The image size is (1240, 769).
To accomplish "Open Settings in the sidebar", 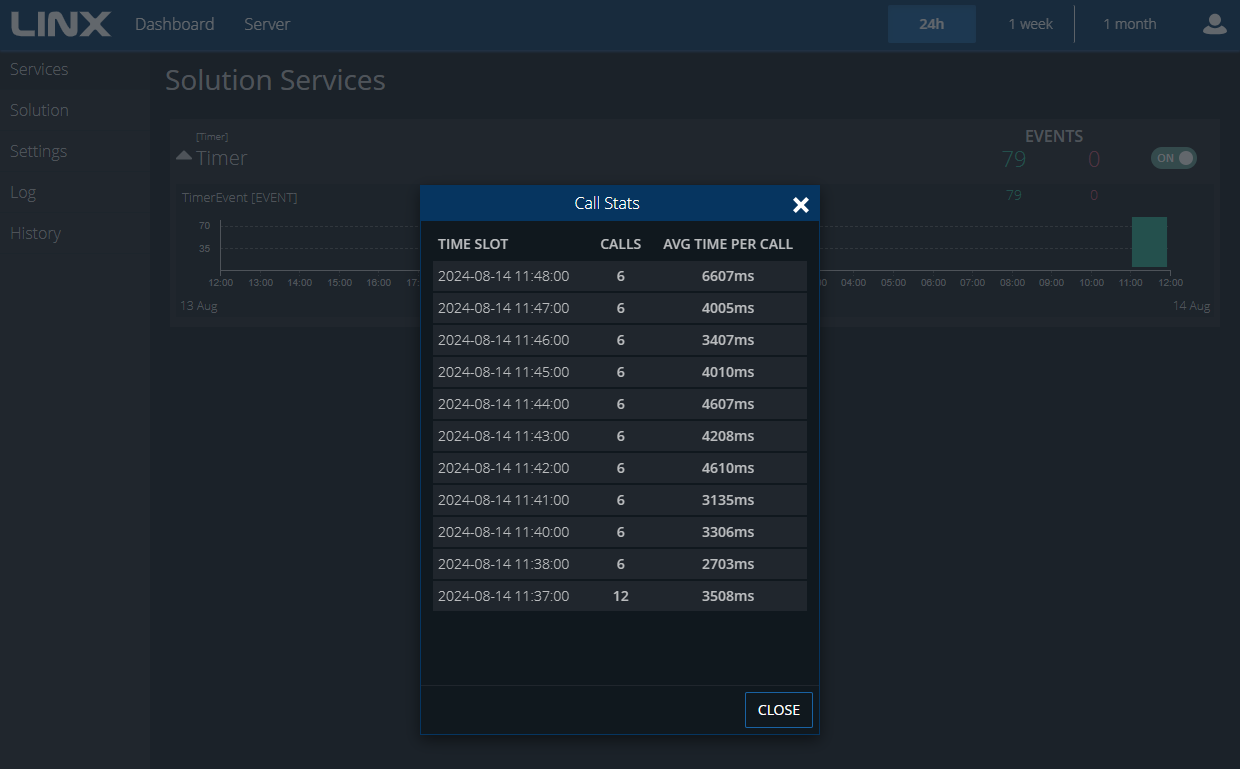I will 38,151.
